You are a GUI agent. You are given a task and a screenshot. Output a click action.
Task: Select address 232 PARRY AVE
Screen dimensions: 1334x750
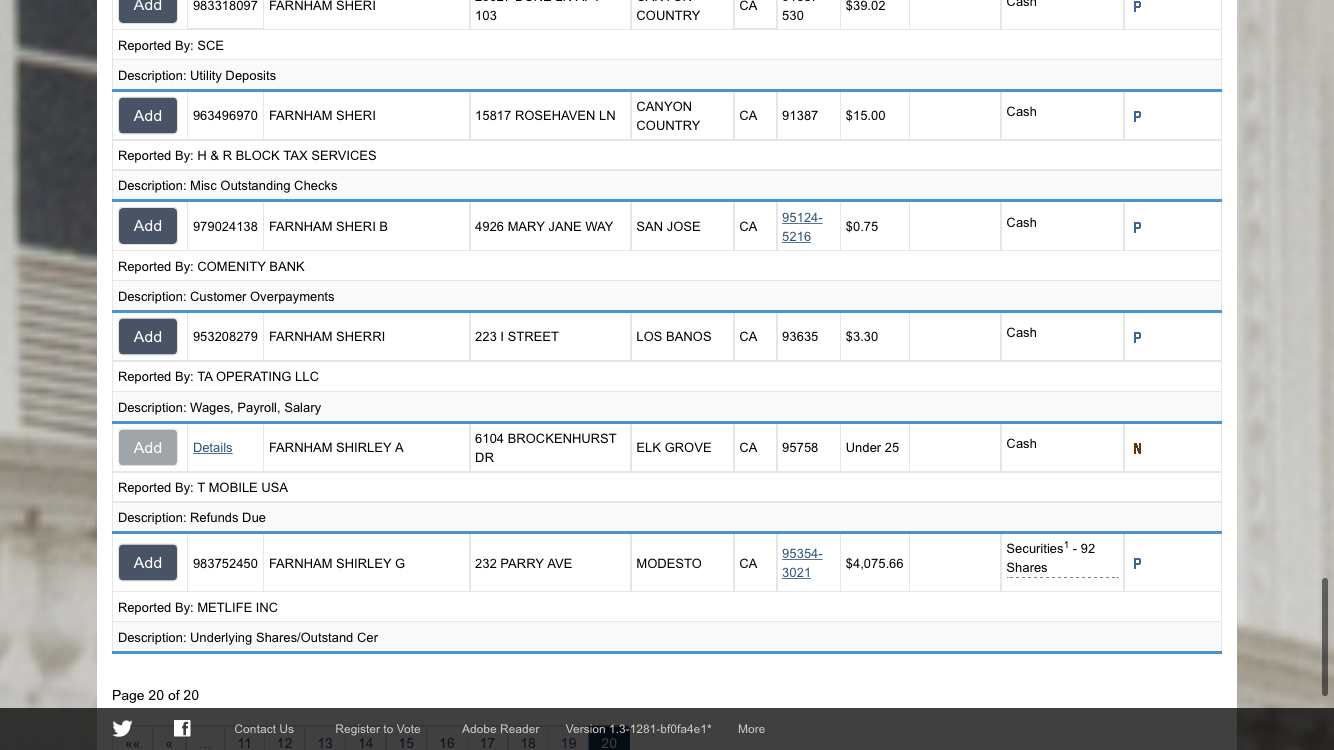click(x=523, y=564)
